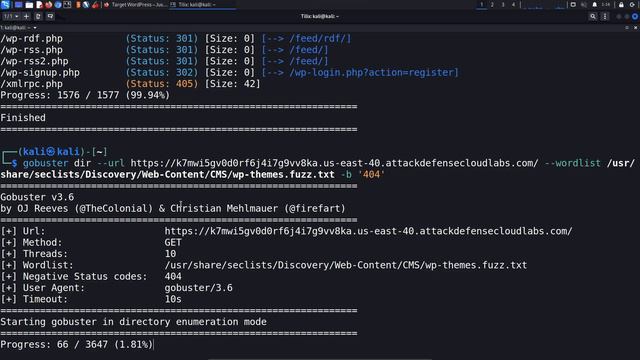Toggle the muted volume icon in the panel
640x360 pixels.
point(584,4)
